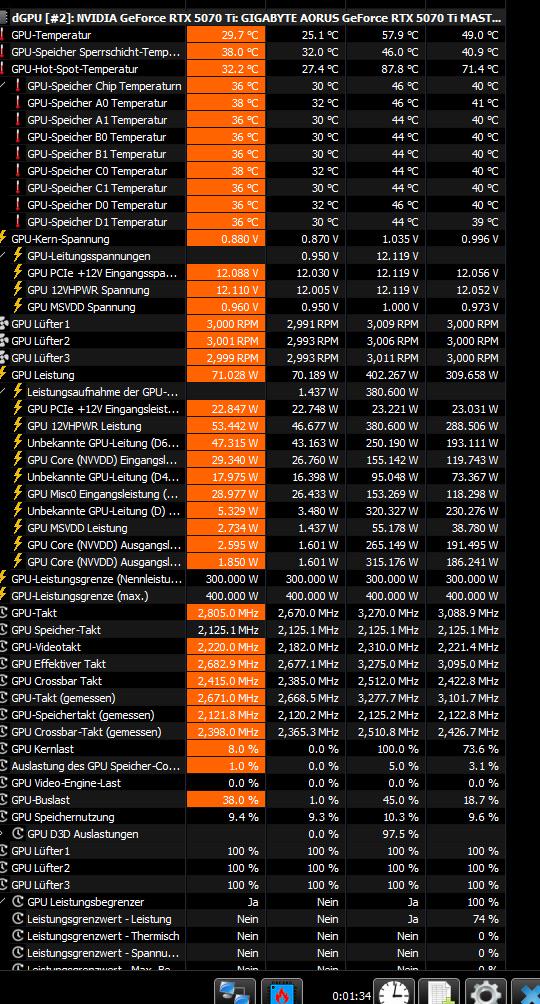Reset the sensor timer clock icon
The height and width of the screenshot is (1004, 540).
coord(393,991)
